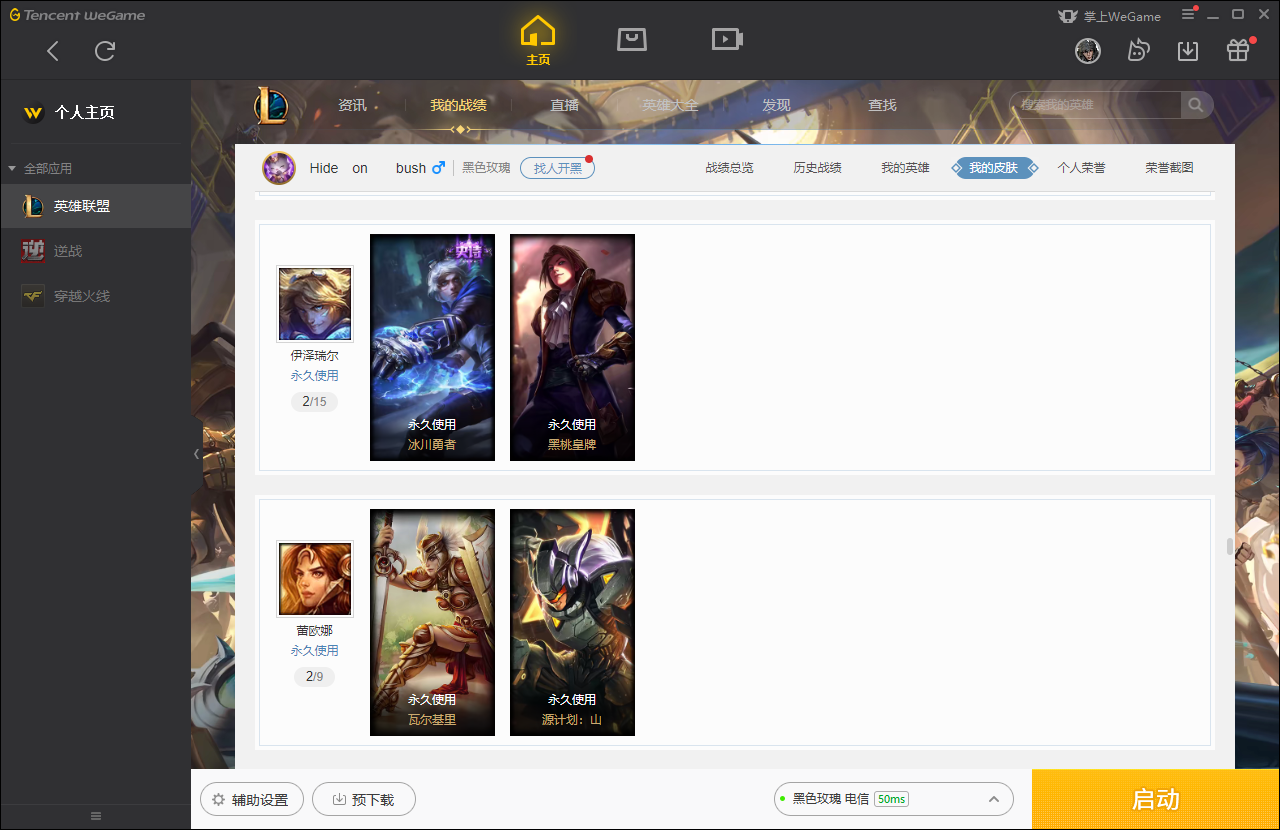Click the 50ms latency indicator
This screenshot has width=1280, height=830.
[891, 799]
